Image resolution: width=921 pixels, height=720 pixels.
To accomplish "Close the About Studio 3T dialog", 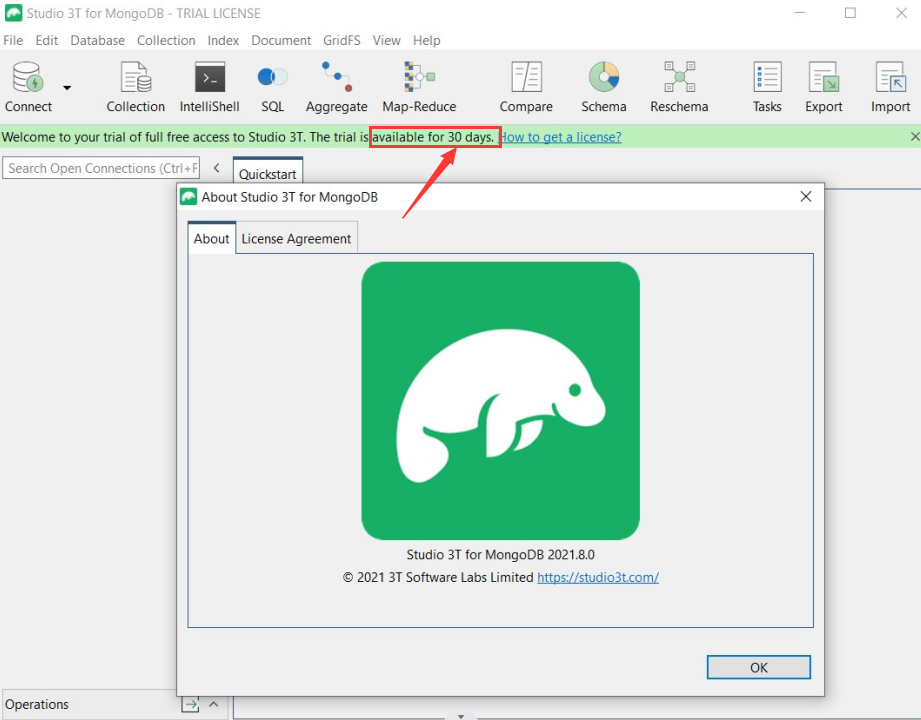I will (x=806, y=197).
